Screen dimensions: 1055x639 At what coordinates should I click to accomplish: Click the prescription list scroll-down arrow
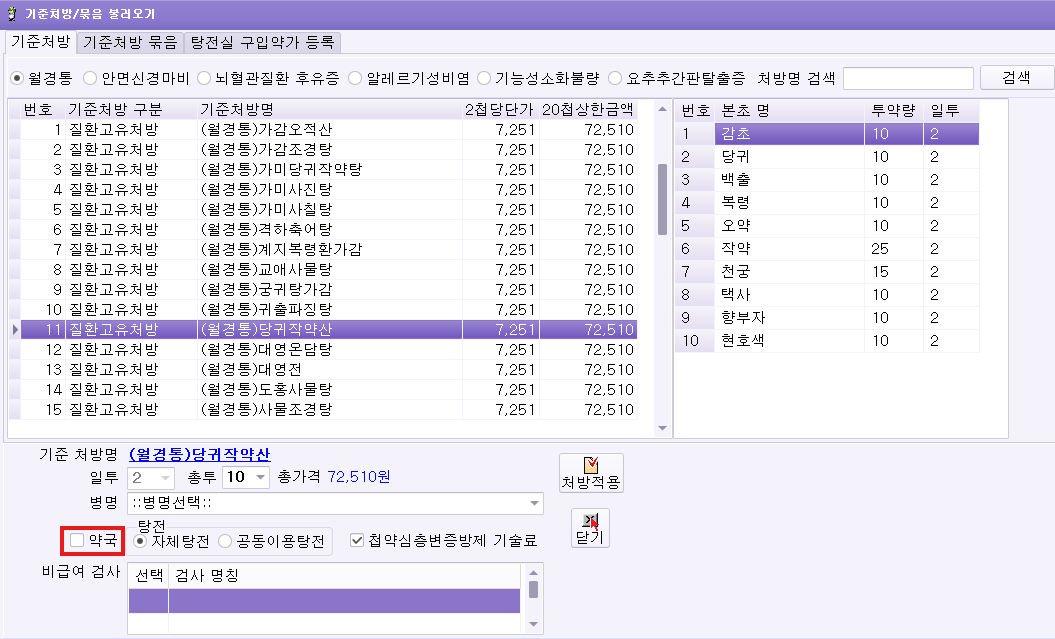[x=662, y=428]
